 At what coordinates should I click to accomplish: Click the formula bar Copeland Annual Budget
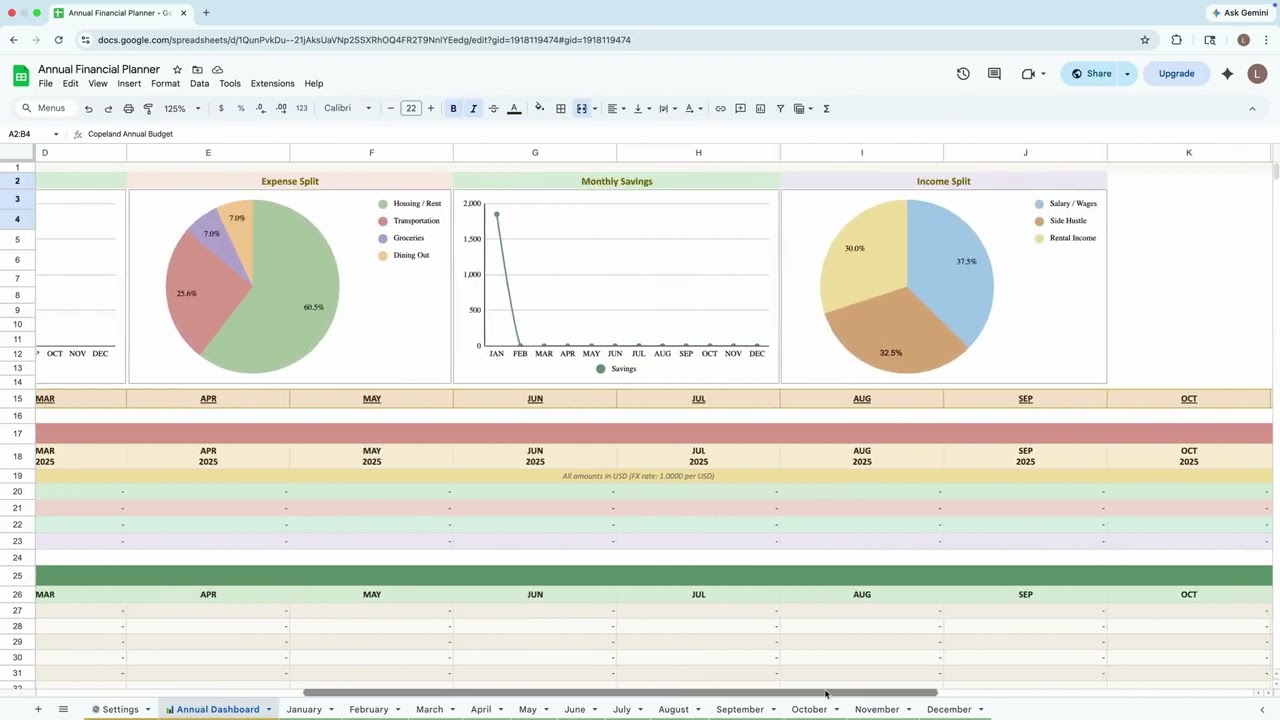(x=130, y=134)
